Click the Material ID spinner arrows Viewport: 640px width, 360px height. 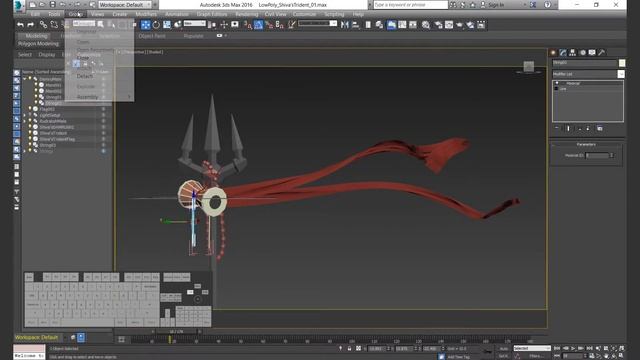[x=611, y=155]
